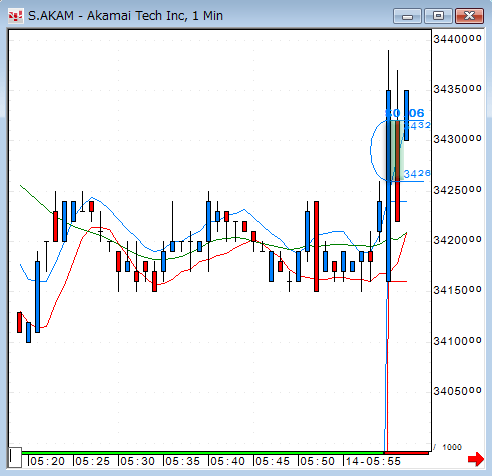This screenshot has width=492, height=476.
Task: Click the 05:45 time axis label
Action: point(272,461)
